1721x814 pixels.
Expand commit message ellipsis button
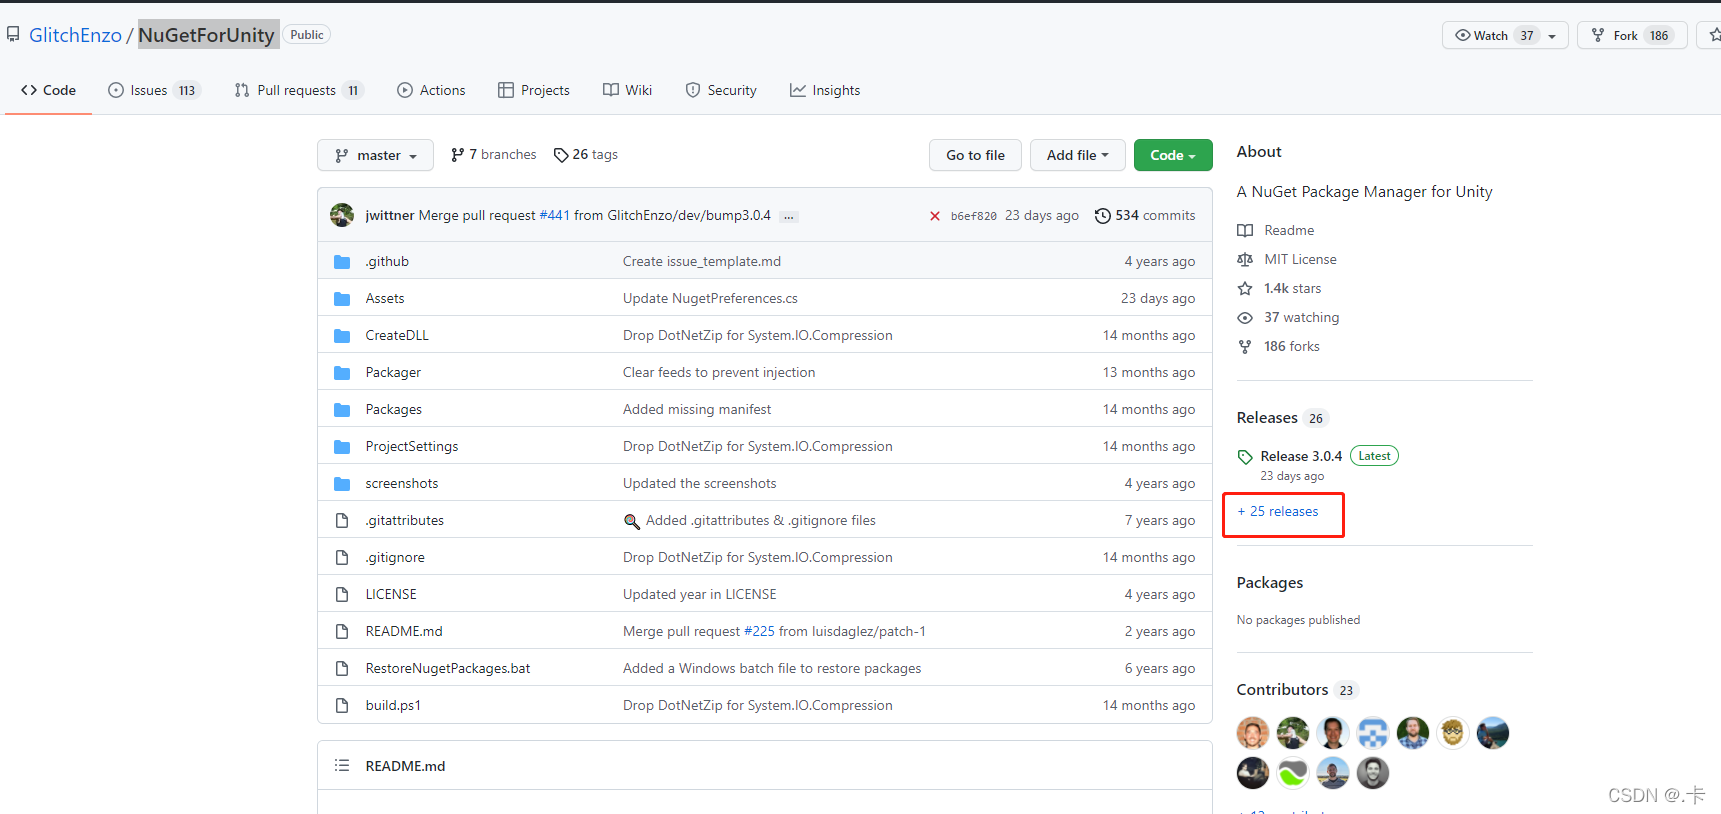click(789, 216)
